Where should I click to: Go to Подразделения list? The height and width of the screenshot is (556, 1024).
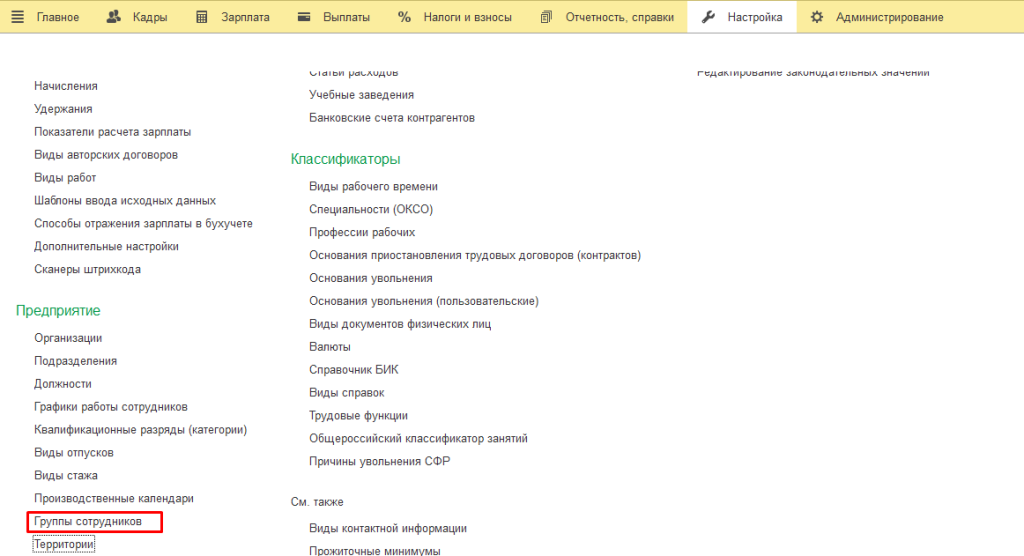[x=75, y=361]
